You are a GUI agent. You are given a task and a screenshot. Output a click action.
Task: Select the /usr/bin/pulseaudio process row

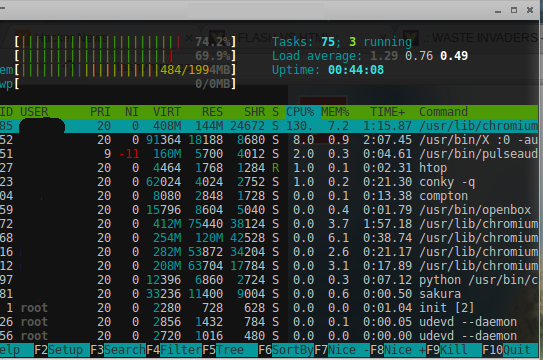(x=269, y=154)
